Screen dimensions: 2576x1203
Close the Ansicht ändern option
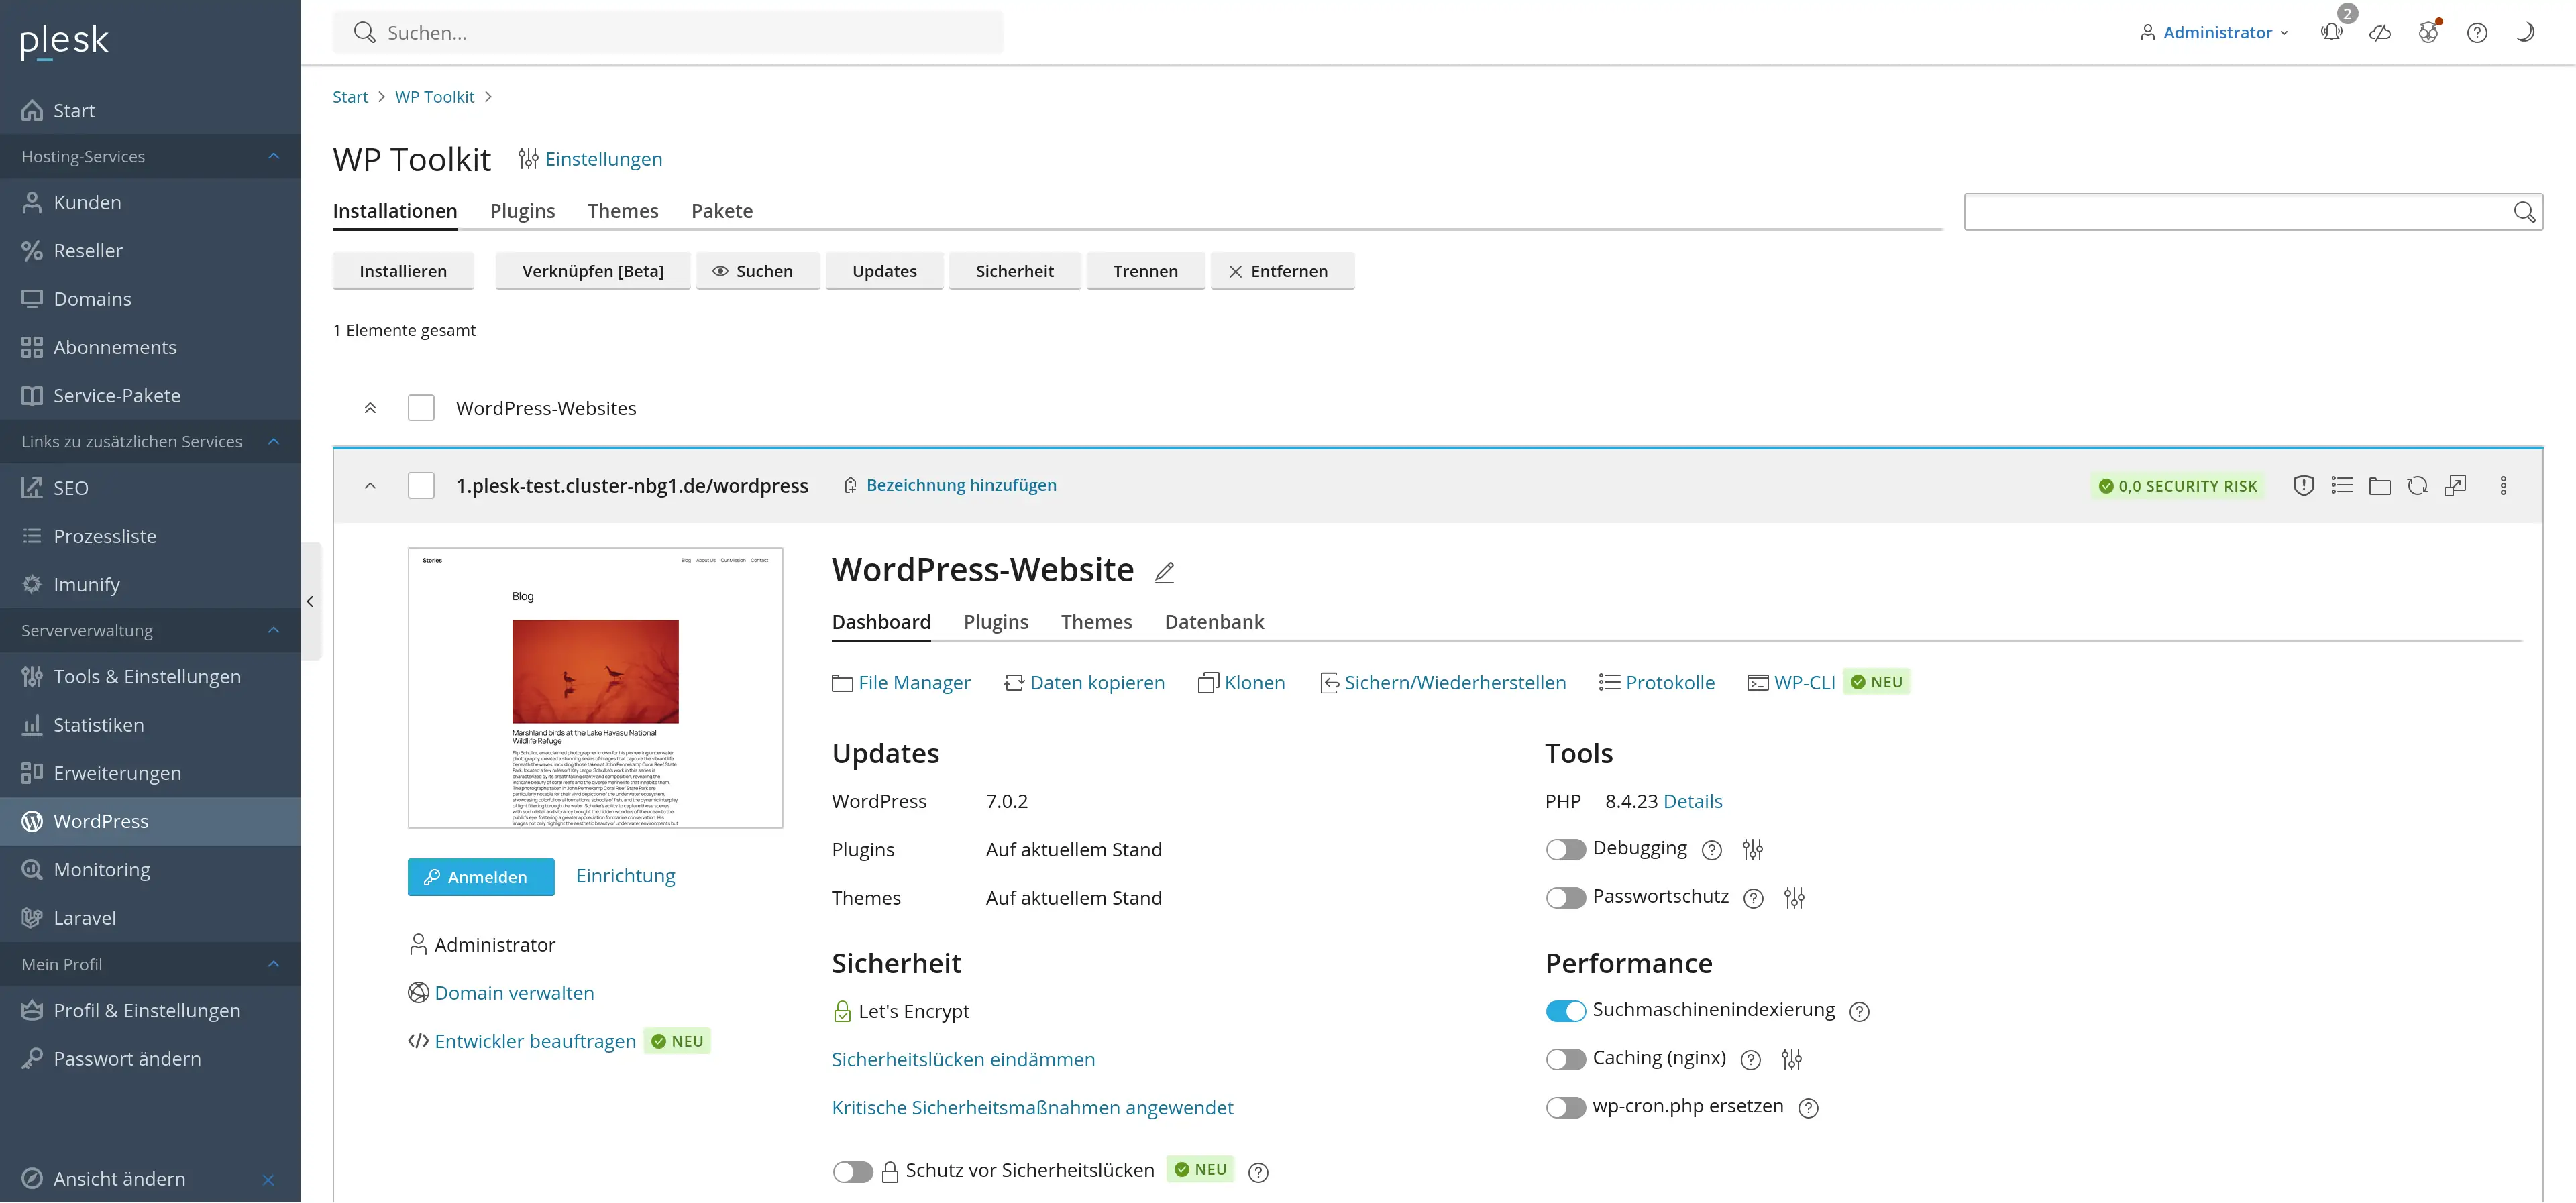(268, 1180)
